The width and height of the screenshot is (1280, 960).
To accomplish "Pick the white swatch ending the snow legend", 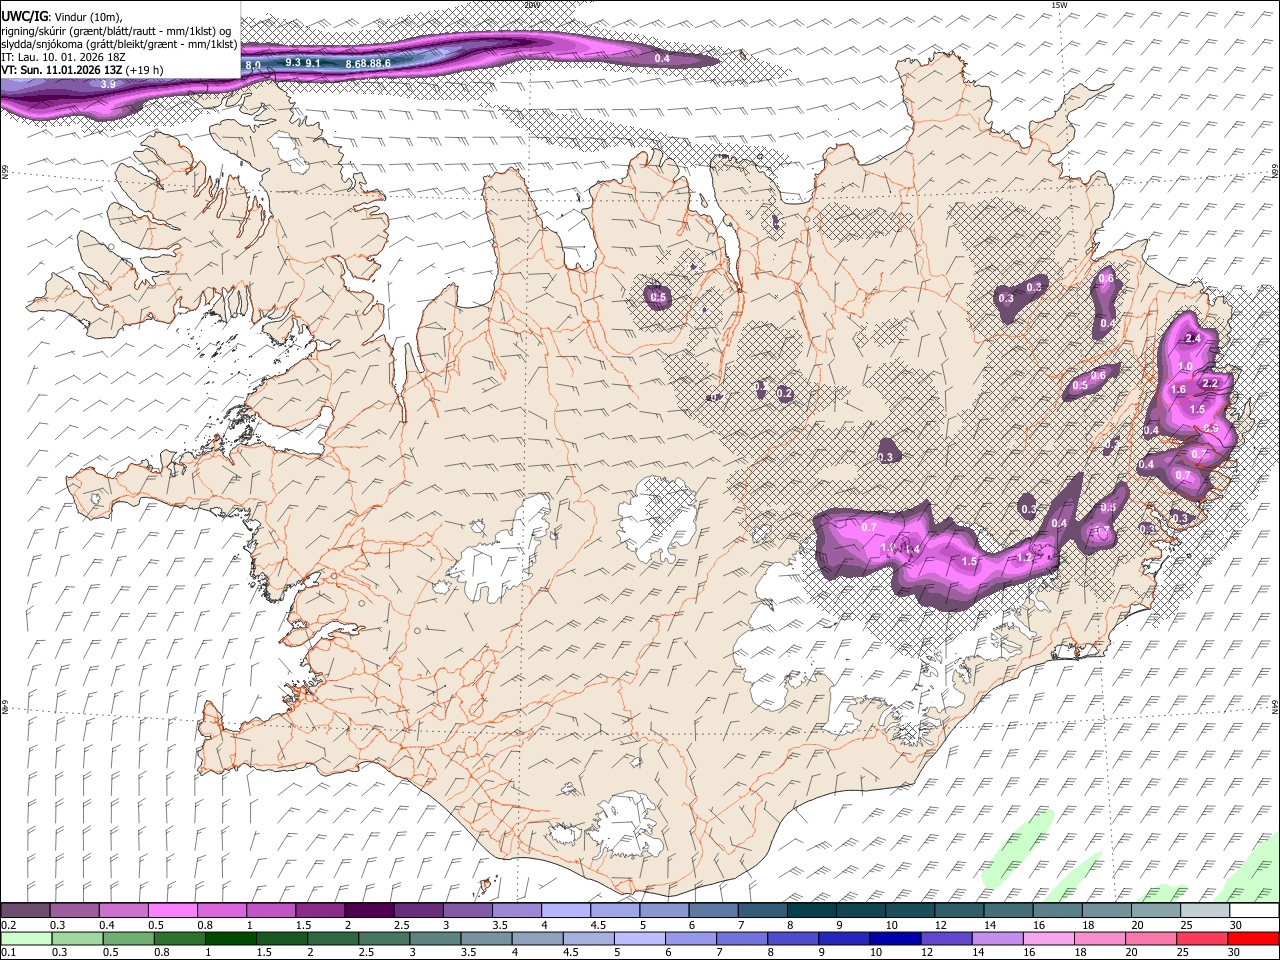I will tap(1254, 911).
